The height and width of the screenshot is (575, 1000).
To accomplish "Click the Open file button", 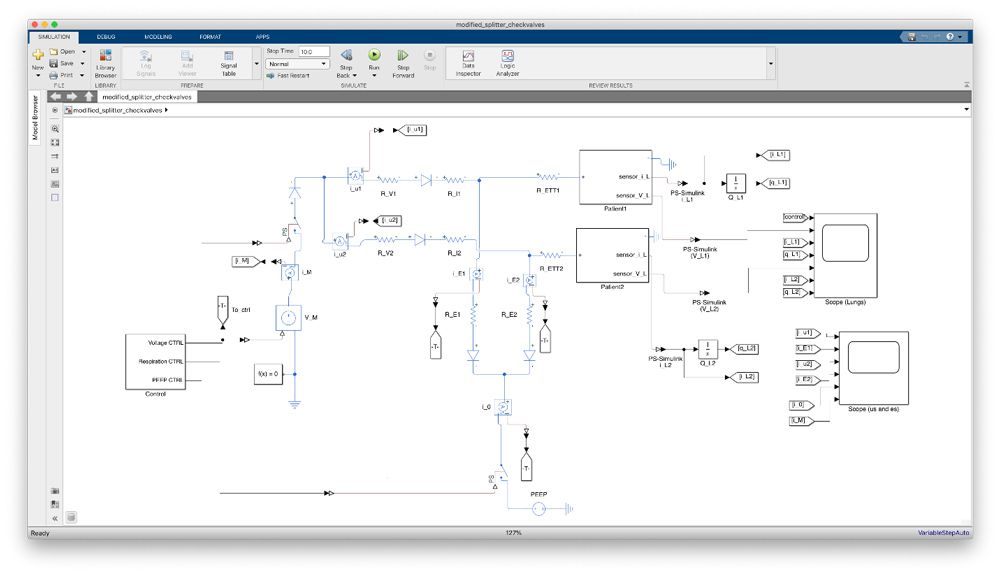I will pos(64,51).
